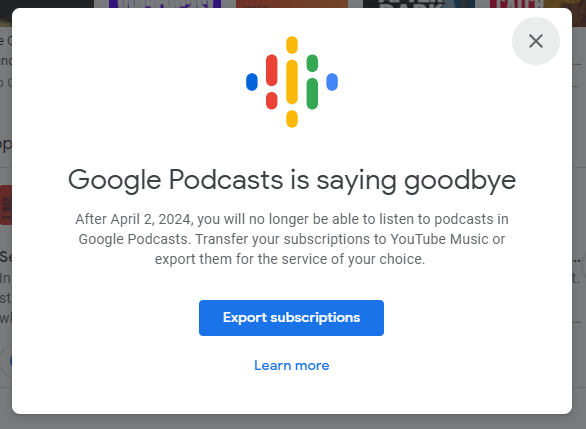This screenshot has height=429, width=586.
Task: Click the Google Podcasts logo icon
Action: [x=292, y=82]
